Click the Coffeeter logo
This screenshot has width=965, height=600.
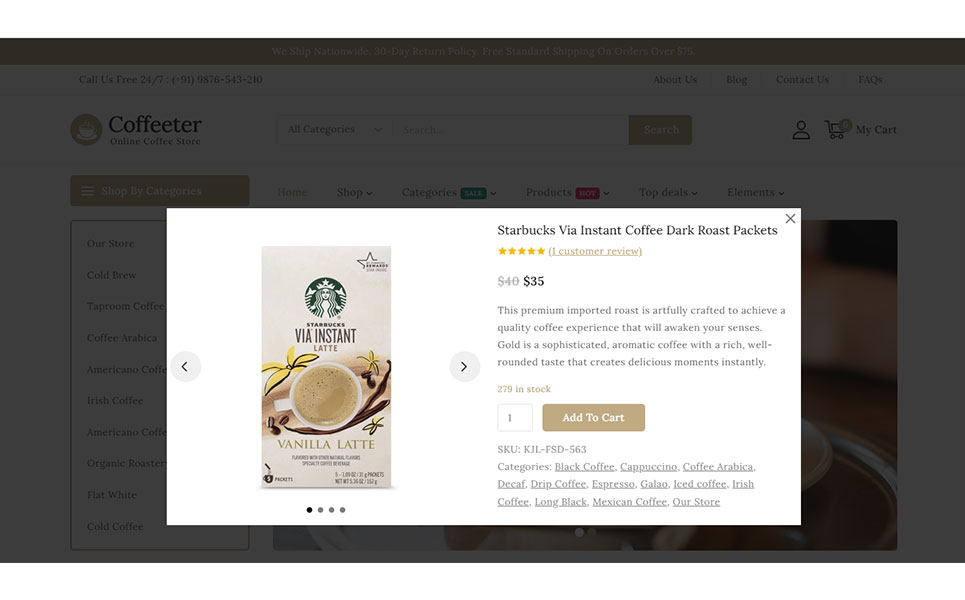coord(136,130)
